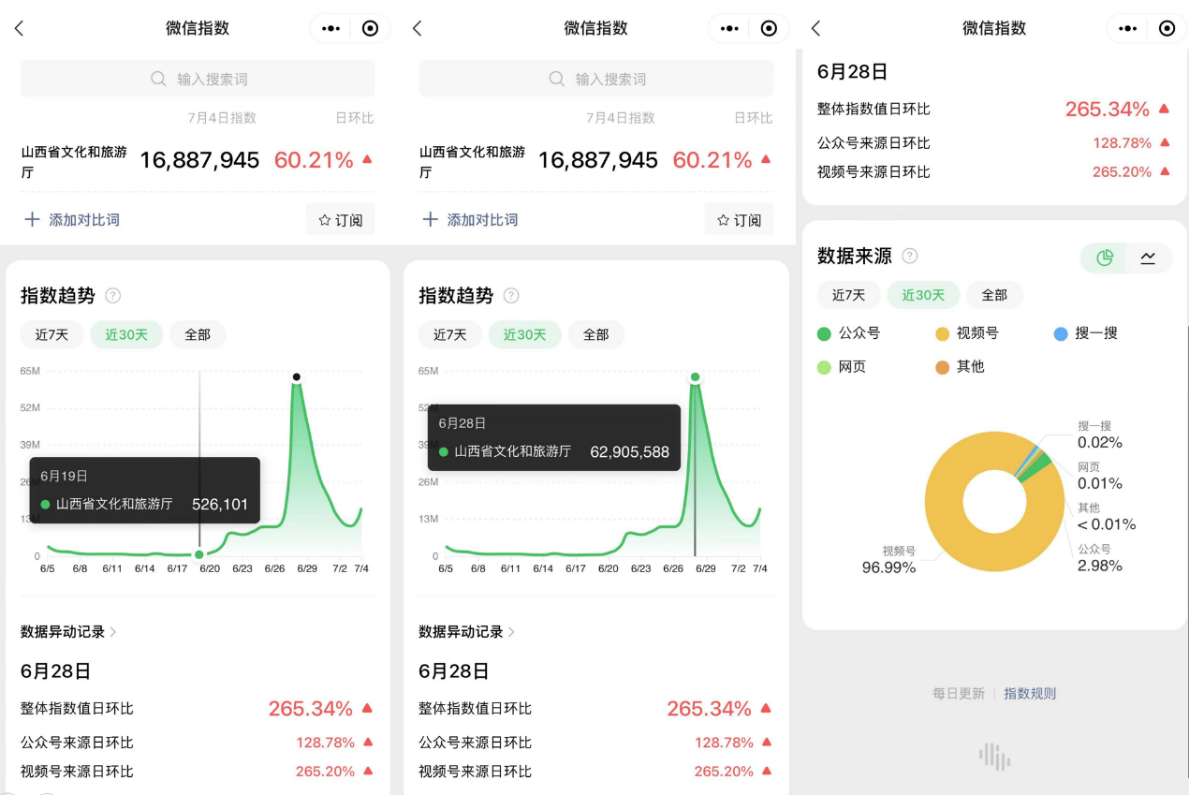Image resolution: width=1189 pixels, height=795 pixels.
Task: Toggle 视频号 legend in data source chart
Action: click(x=967, y=333)
